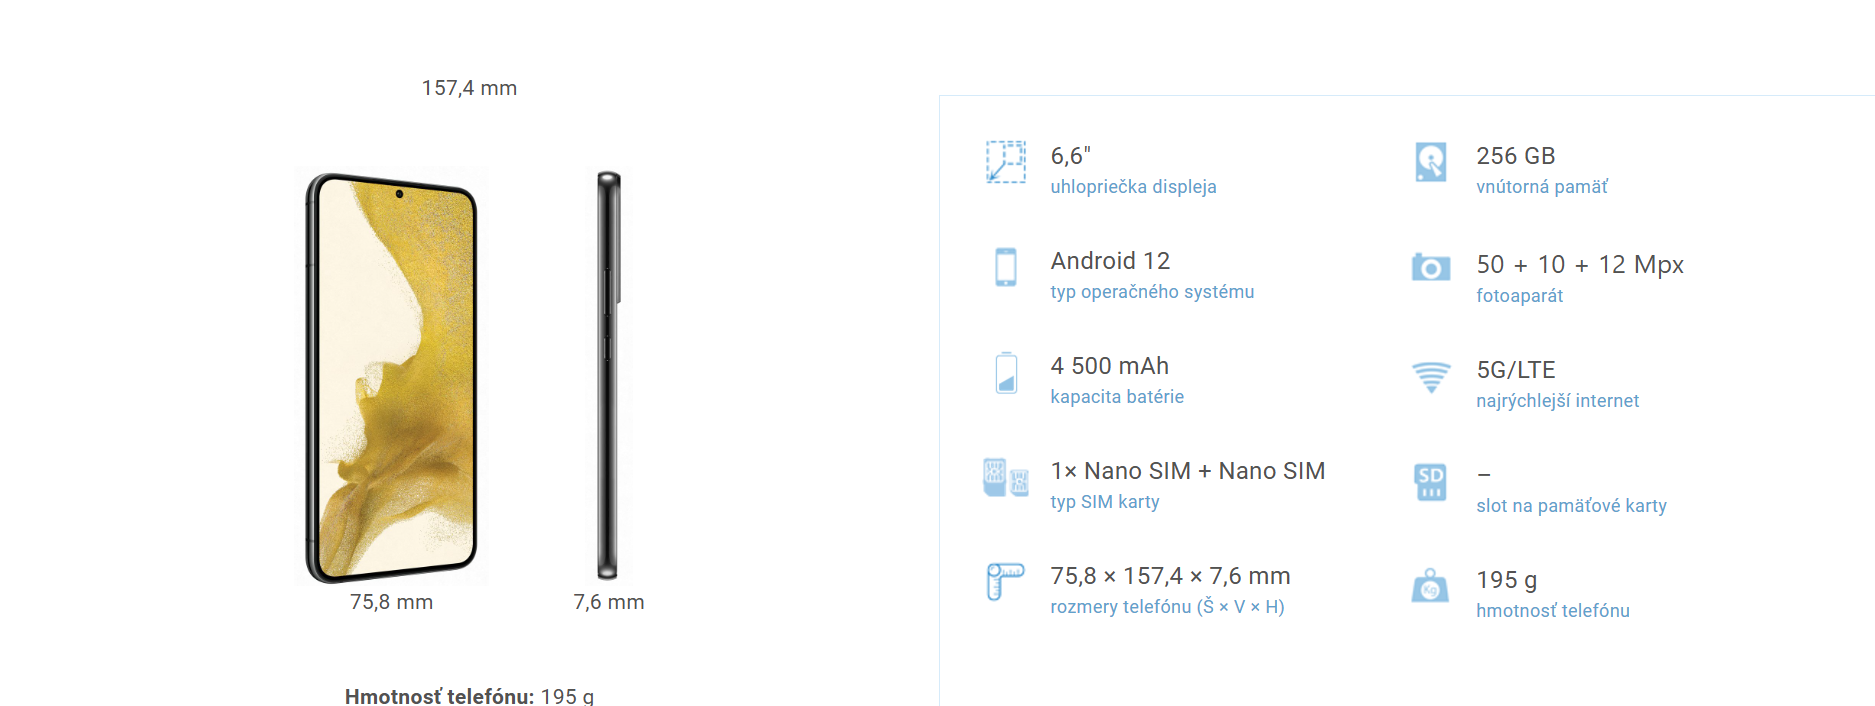Image resolution: width=1875 pixels, height=706 pixels.
Task: Click the "50 + 10 + 12 Mpx" camera value
Action: [x=1580, y=265]
